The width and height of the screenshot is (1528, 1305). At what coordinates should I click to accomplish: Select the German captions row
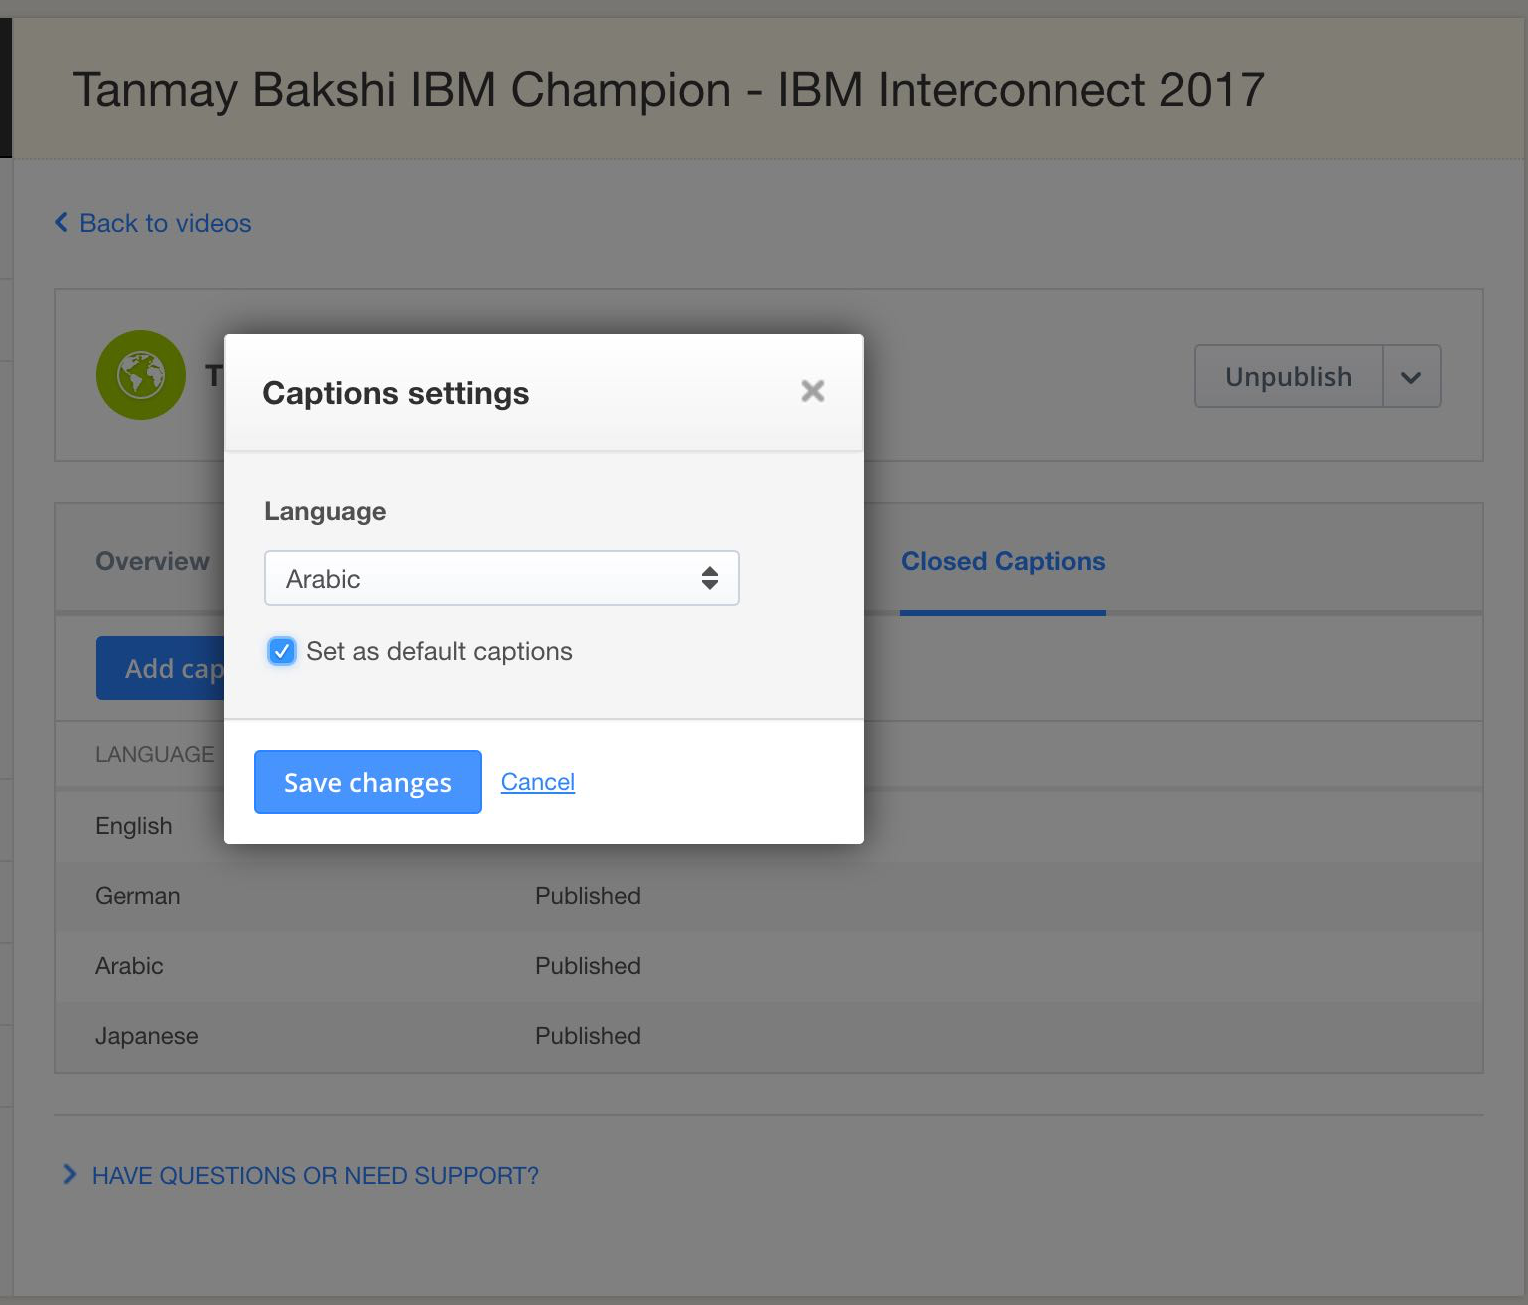[x=768, y=896]
